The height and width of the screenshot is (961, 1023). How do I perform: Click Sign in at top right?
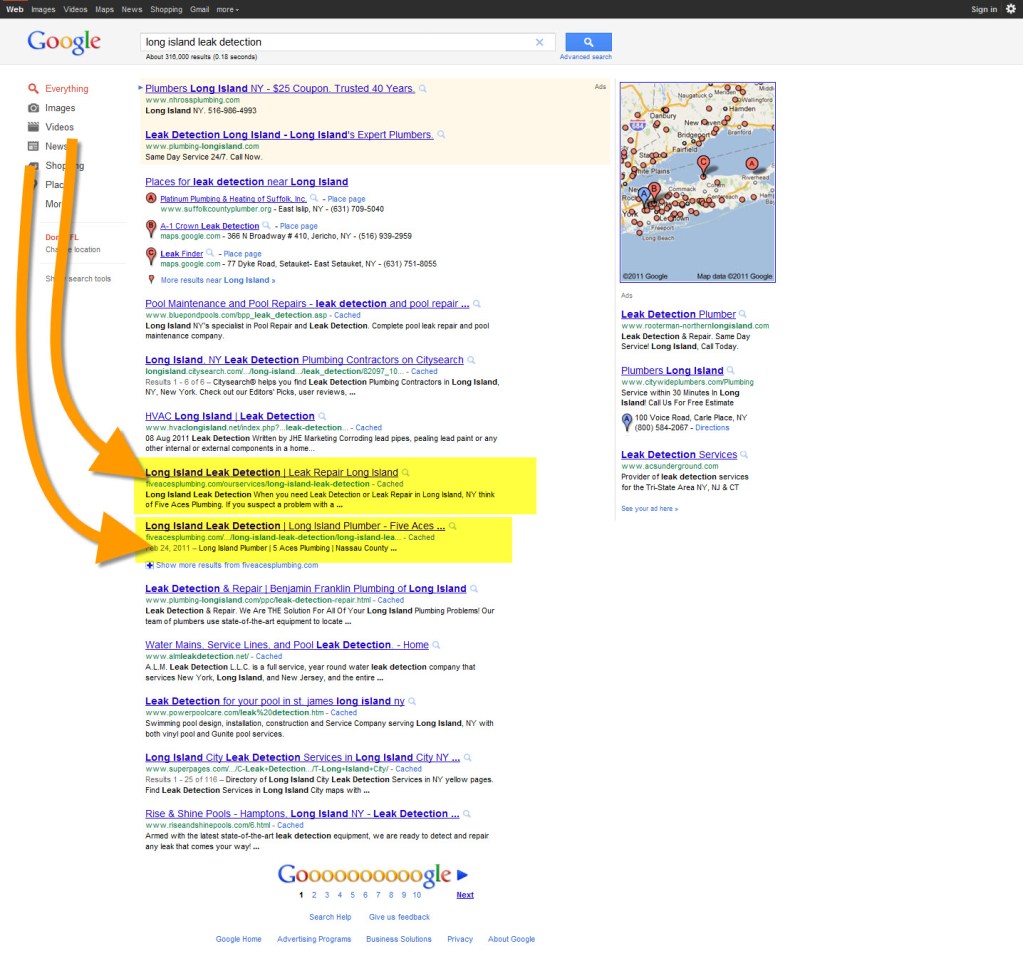[x=984, y=9]
